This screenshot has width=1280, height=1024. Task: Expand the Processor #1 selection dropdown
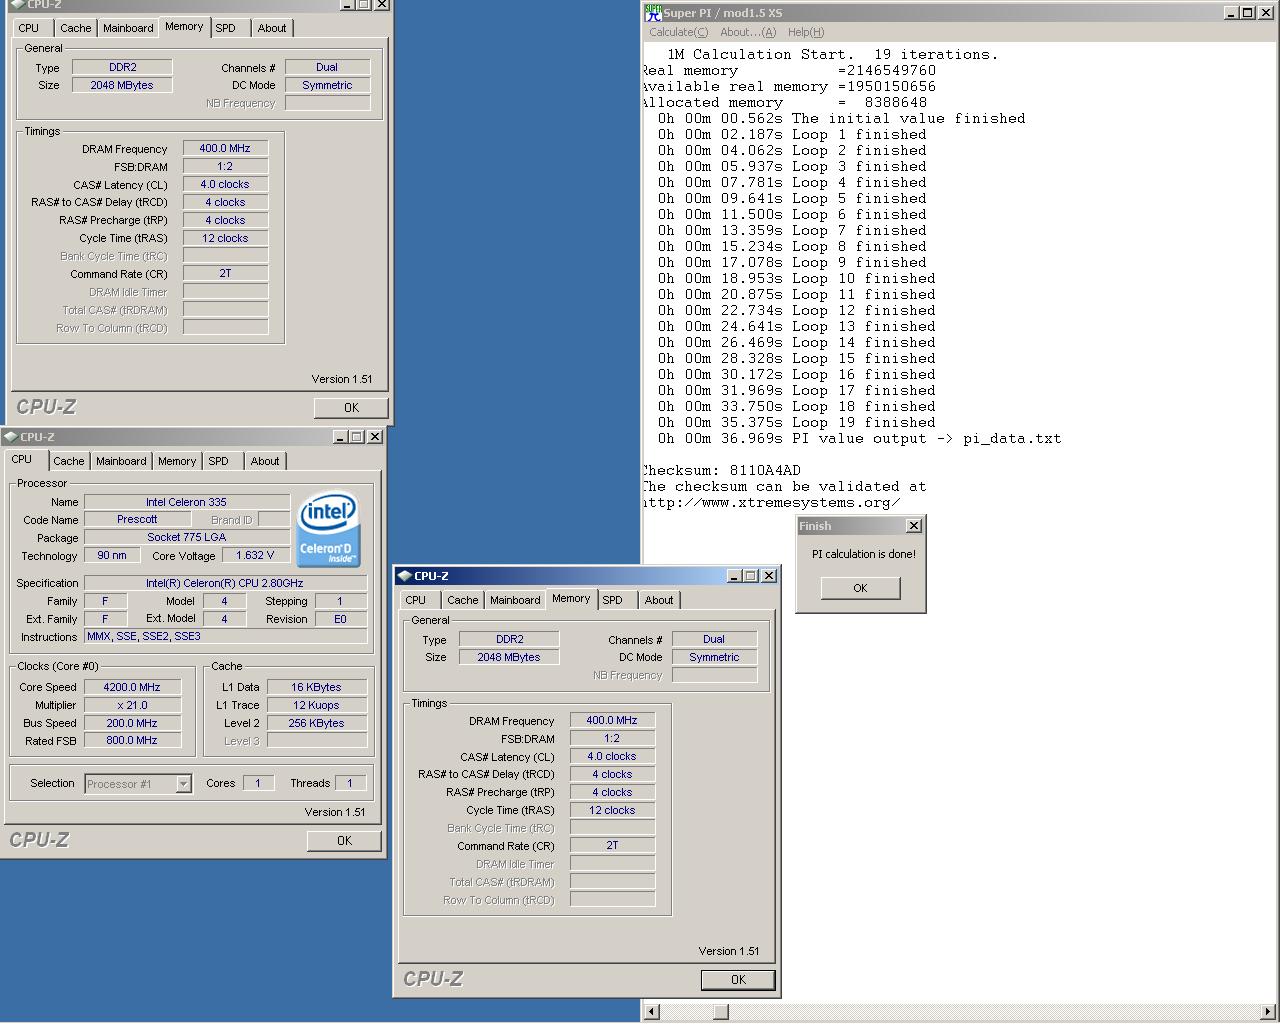(183, 784)
